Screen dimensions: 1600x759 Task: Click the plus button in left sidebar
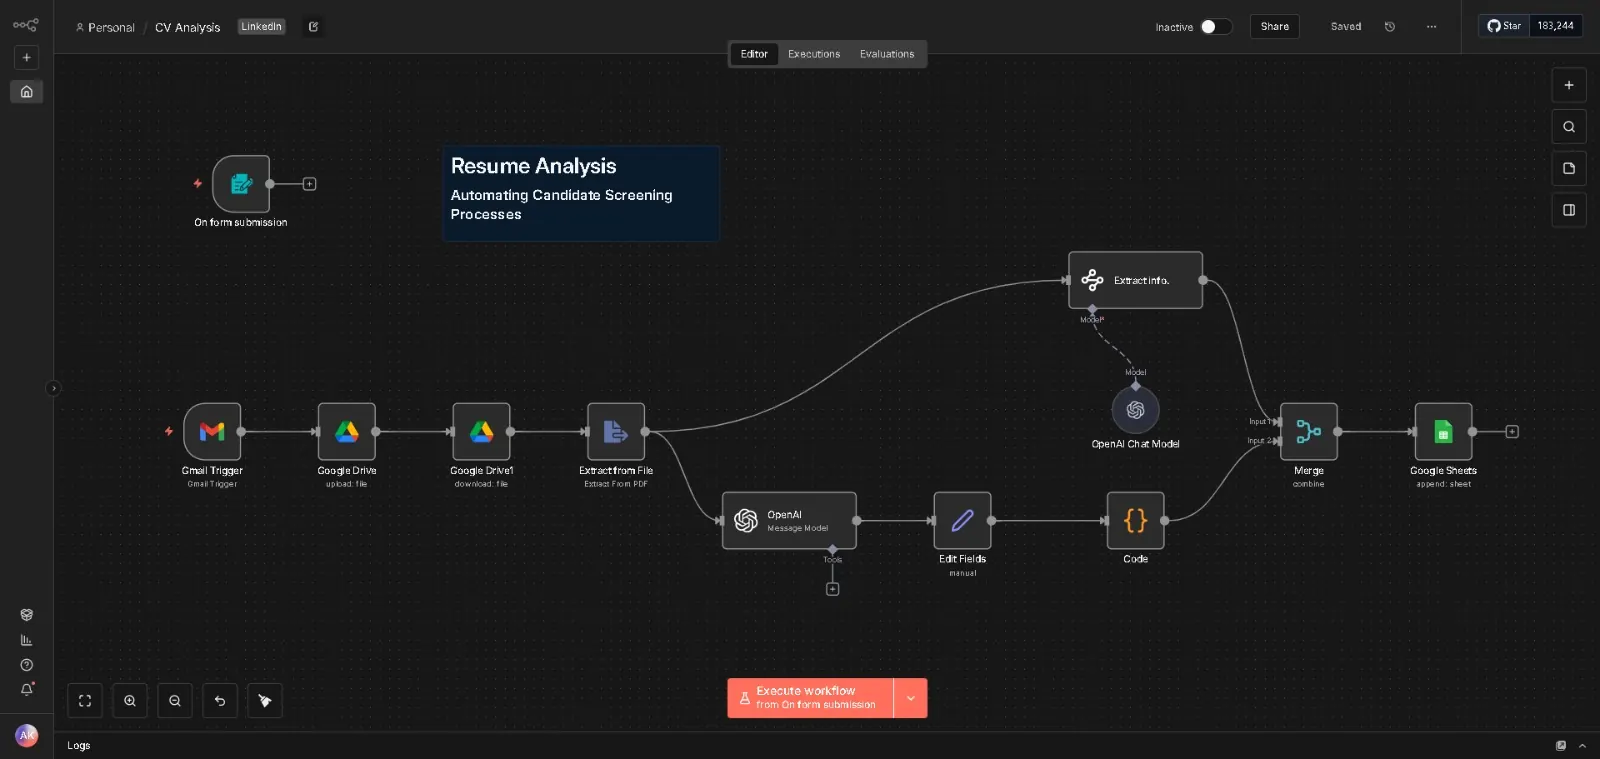click(27, 58)
